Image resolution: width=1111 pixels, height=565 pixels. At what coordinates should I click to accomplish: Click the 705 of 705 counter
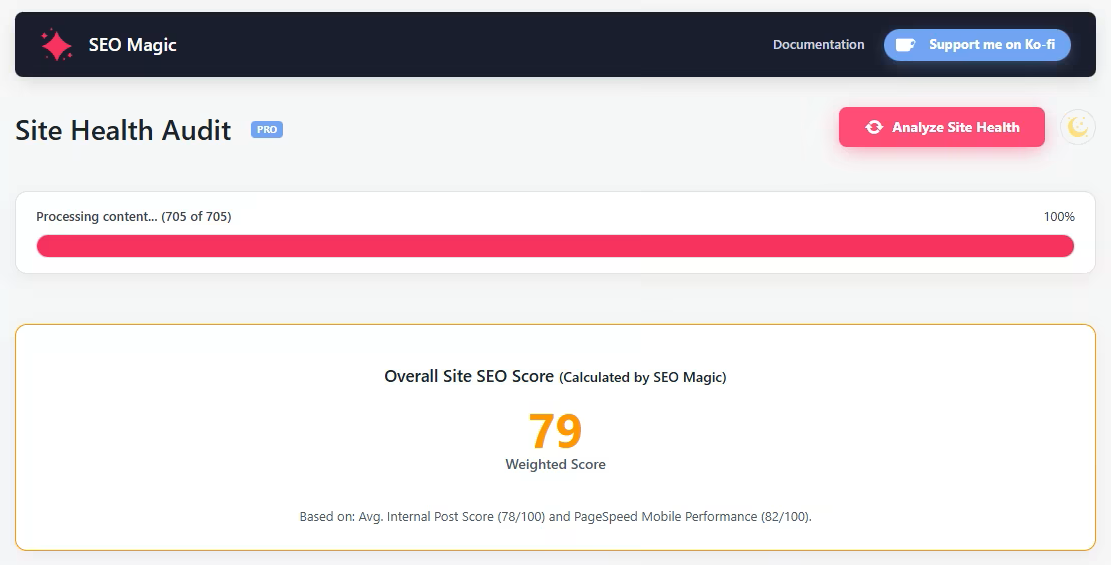[x=197, y=217]
